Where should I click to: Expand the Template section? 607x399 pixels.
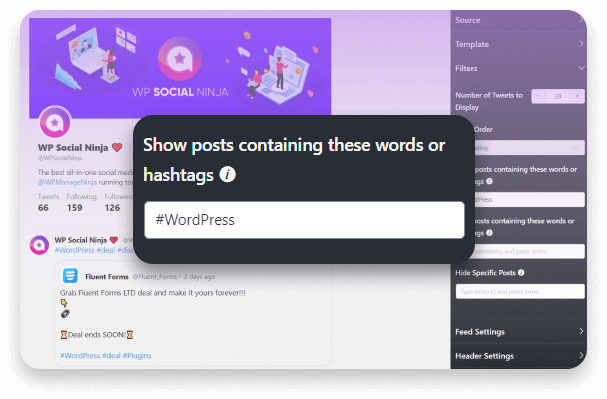pyautogui.click(x=518, y=44)
